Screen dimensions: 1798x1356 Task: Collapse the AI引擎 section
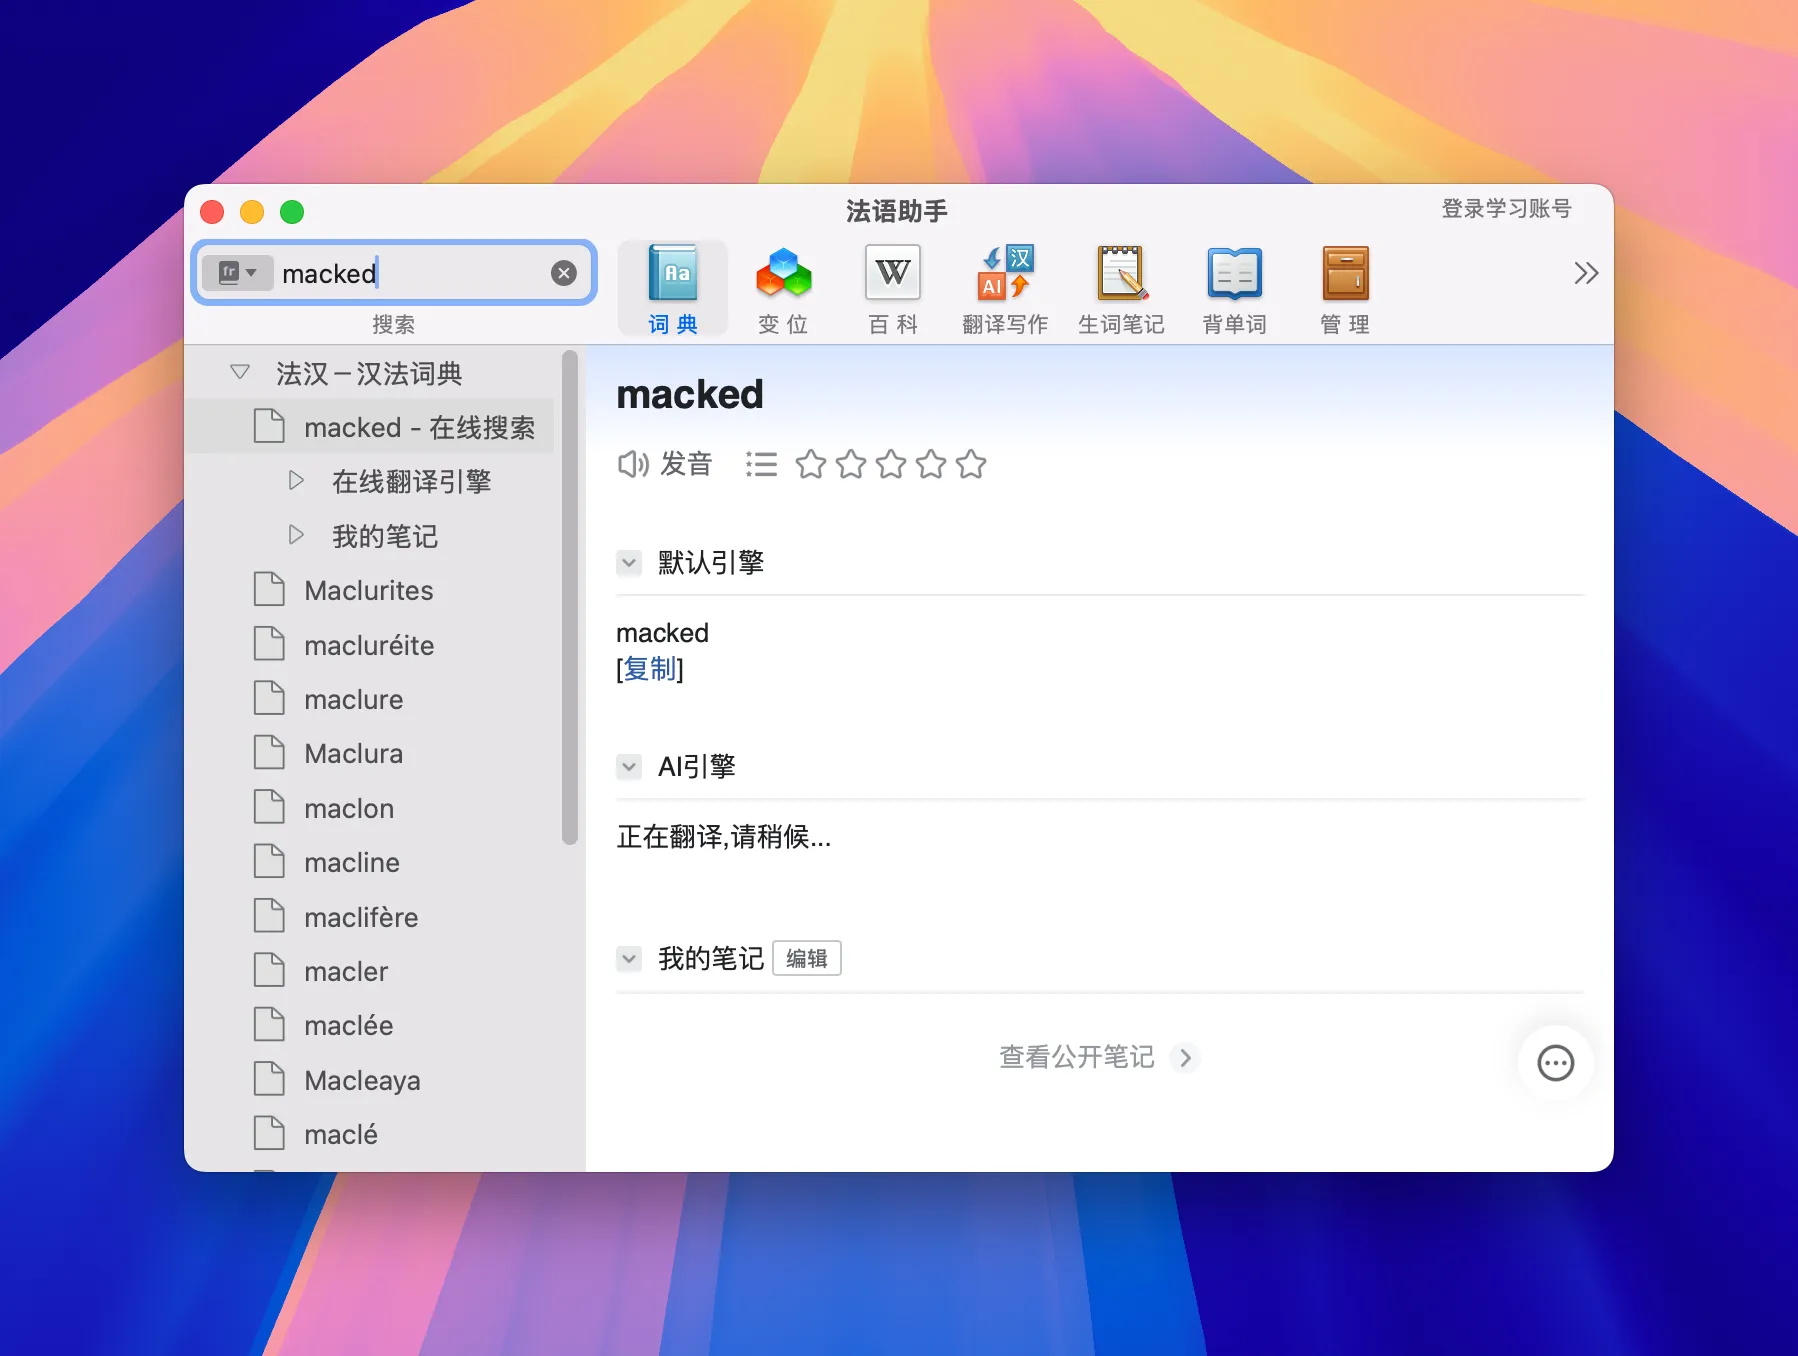[x=629, y=766]
